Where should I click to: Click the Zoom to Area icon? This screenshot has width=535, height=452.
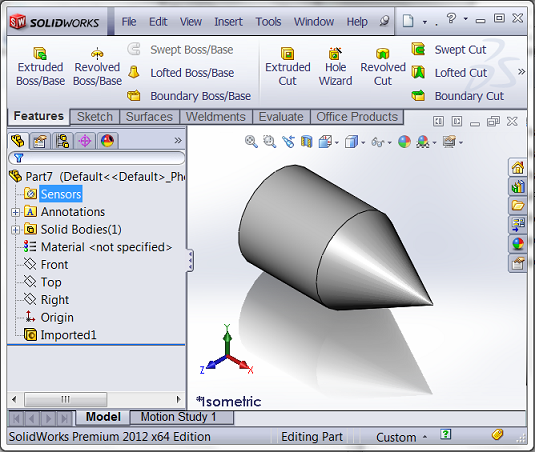click(270, 142)
